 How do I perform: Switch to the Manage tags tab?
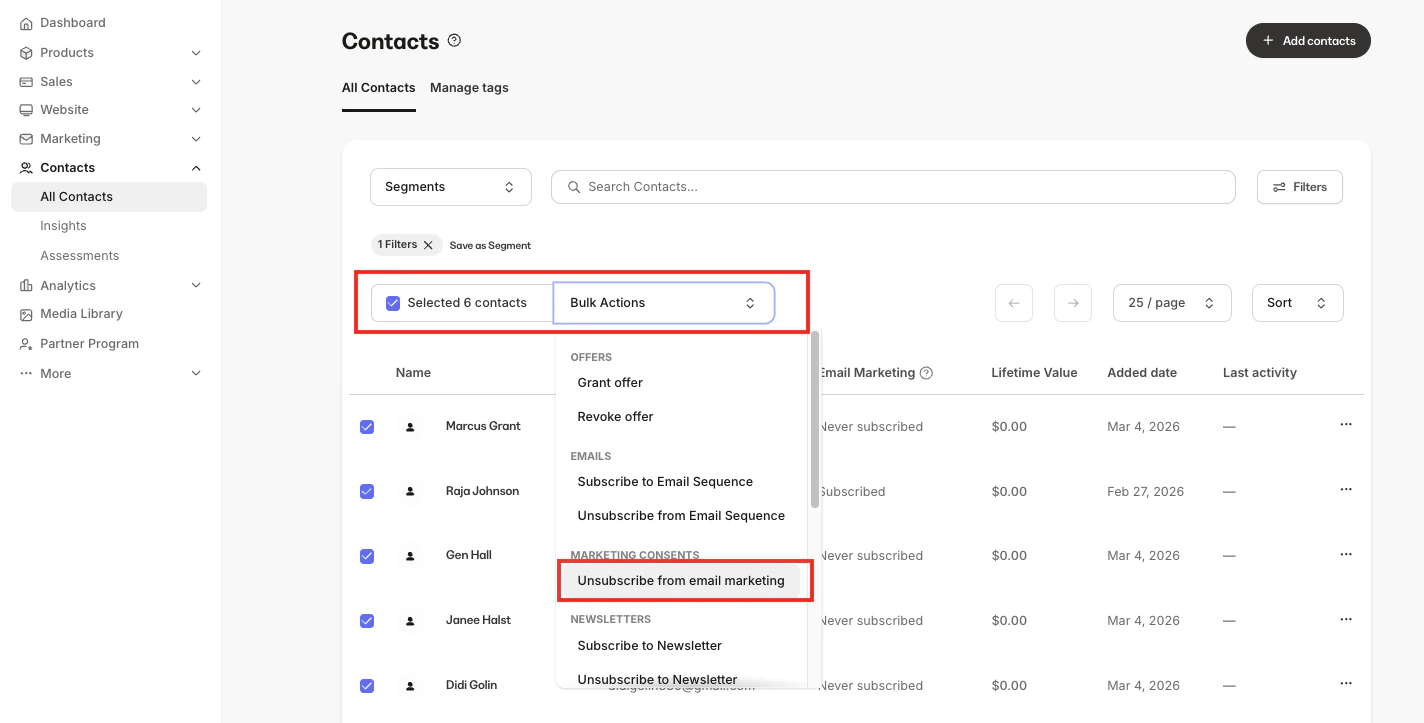(469, 87)
